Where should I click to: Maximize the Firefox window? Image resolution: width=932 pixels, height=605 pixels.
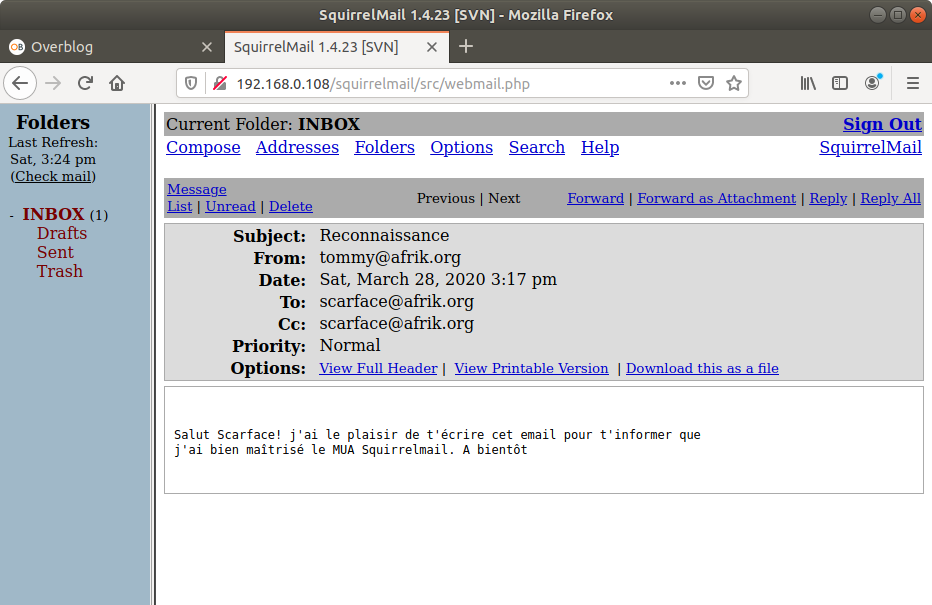pyautogui.click(x=898, y=15)
